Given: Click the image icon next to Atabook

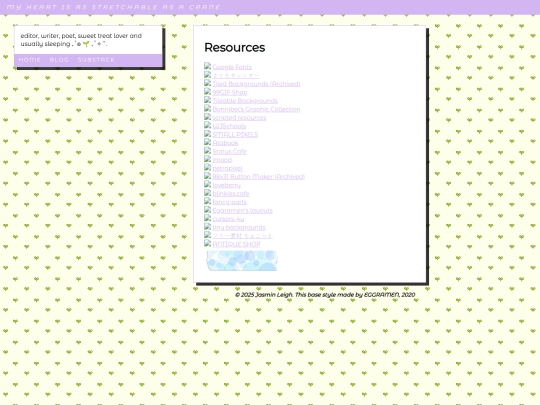Looking at the screenshot, I should (x=207, y=142).
